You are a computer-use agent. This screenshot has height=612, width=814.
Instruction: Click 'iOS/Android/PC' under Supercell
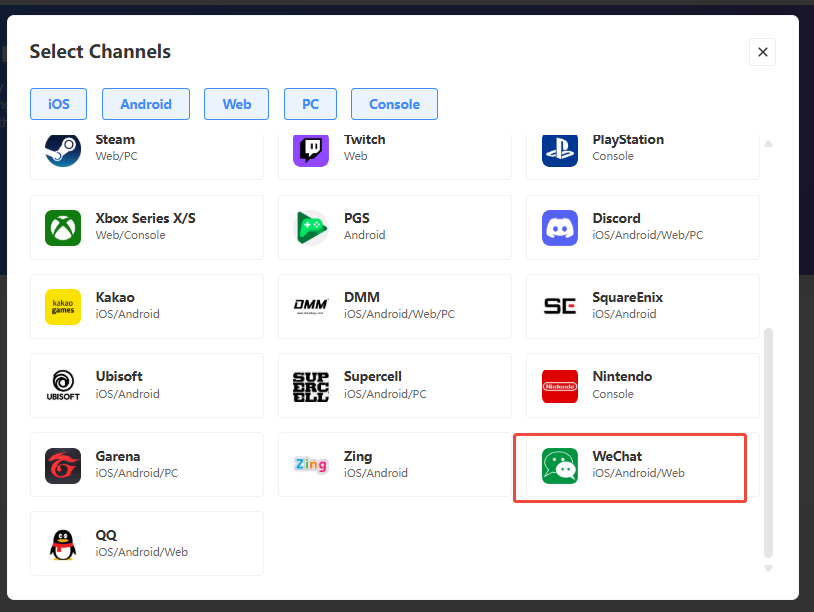click(385, 394)
